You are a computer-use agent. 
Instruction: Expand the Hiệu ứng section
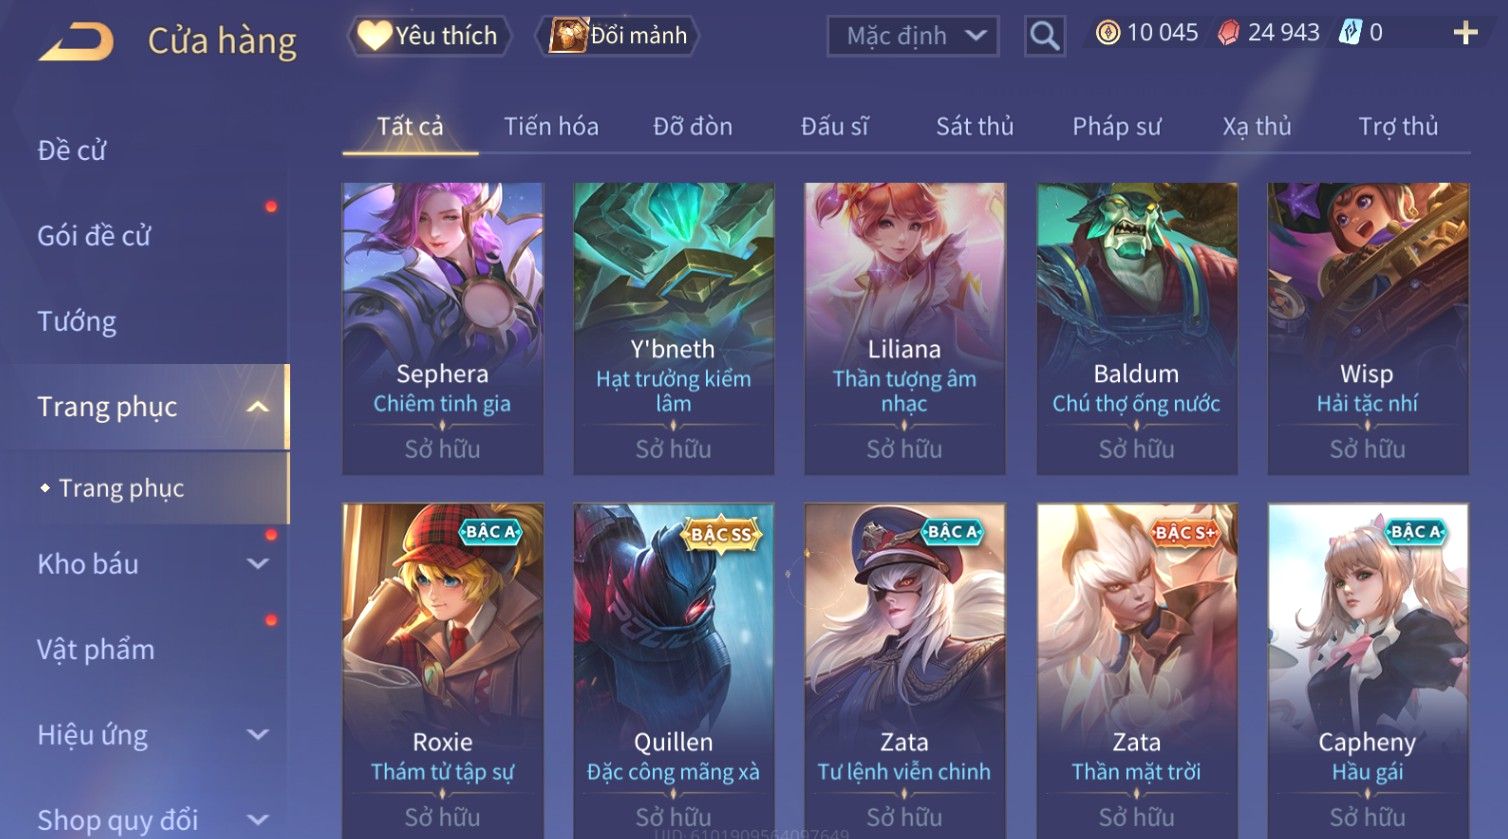point(258,735)
